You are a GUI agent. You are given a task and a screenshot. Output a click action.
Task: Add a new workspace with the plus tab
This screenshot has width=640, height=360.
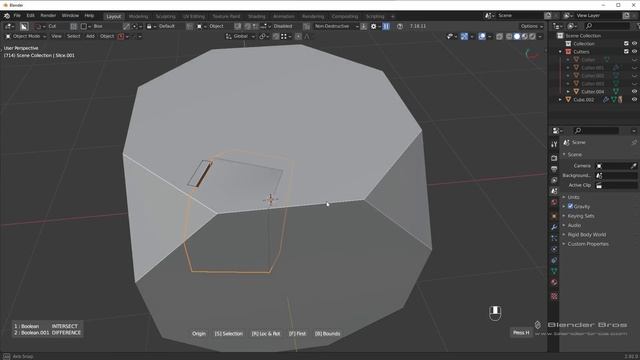(393, 16)
